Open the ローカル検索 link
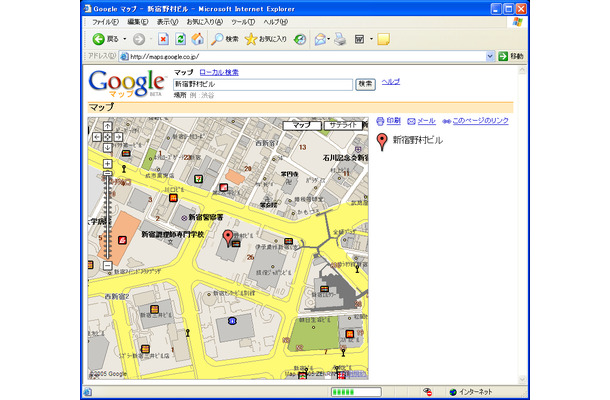 pos(219,72)
